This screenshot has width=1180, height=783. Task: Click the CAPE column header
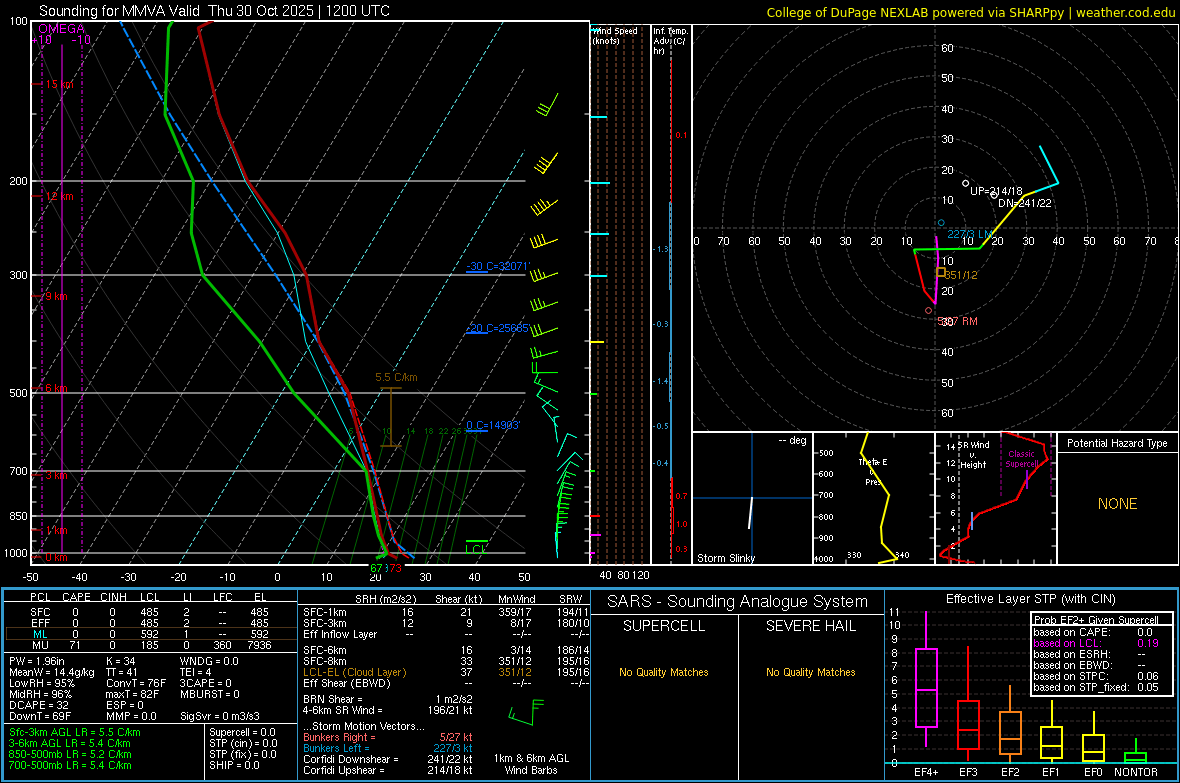pos(76,597)
